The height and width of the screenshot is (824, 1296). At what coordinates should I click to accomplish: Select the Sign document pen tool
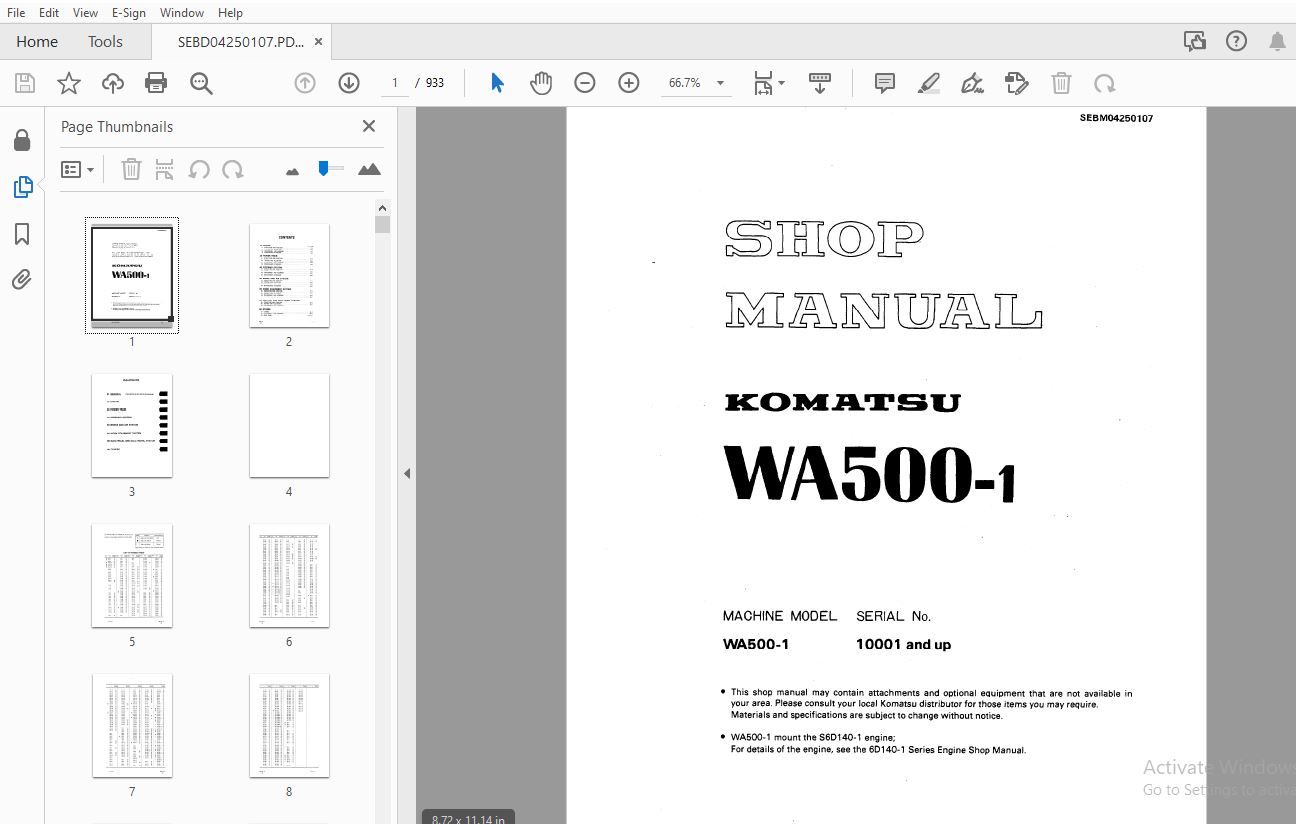pyautogui.click(x=973, y=83)
